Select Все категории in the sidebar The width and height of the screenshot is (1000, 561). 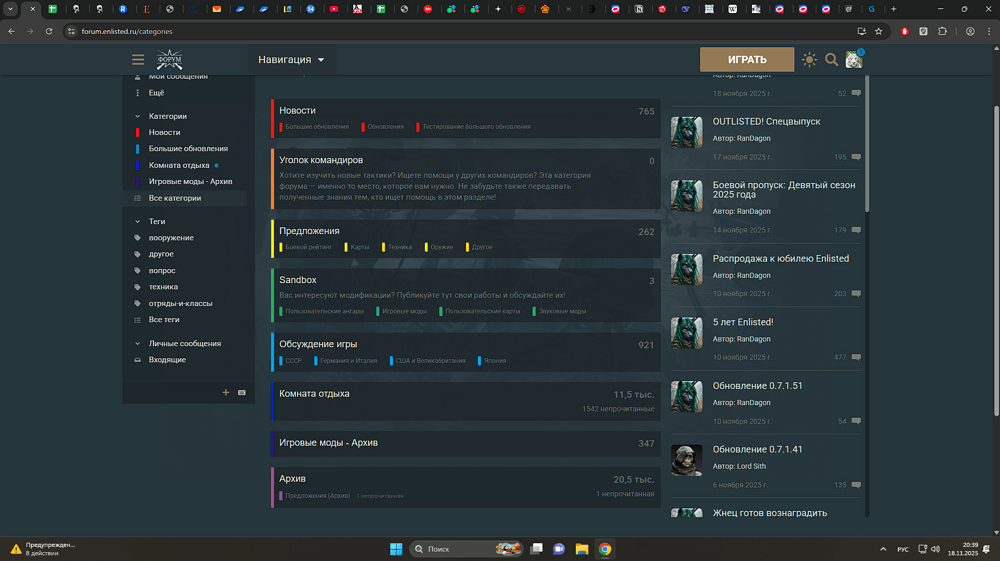pos(174,198)
